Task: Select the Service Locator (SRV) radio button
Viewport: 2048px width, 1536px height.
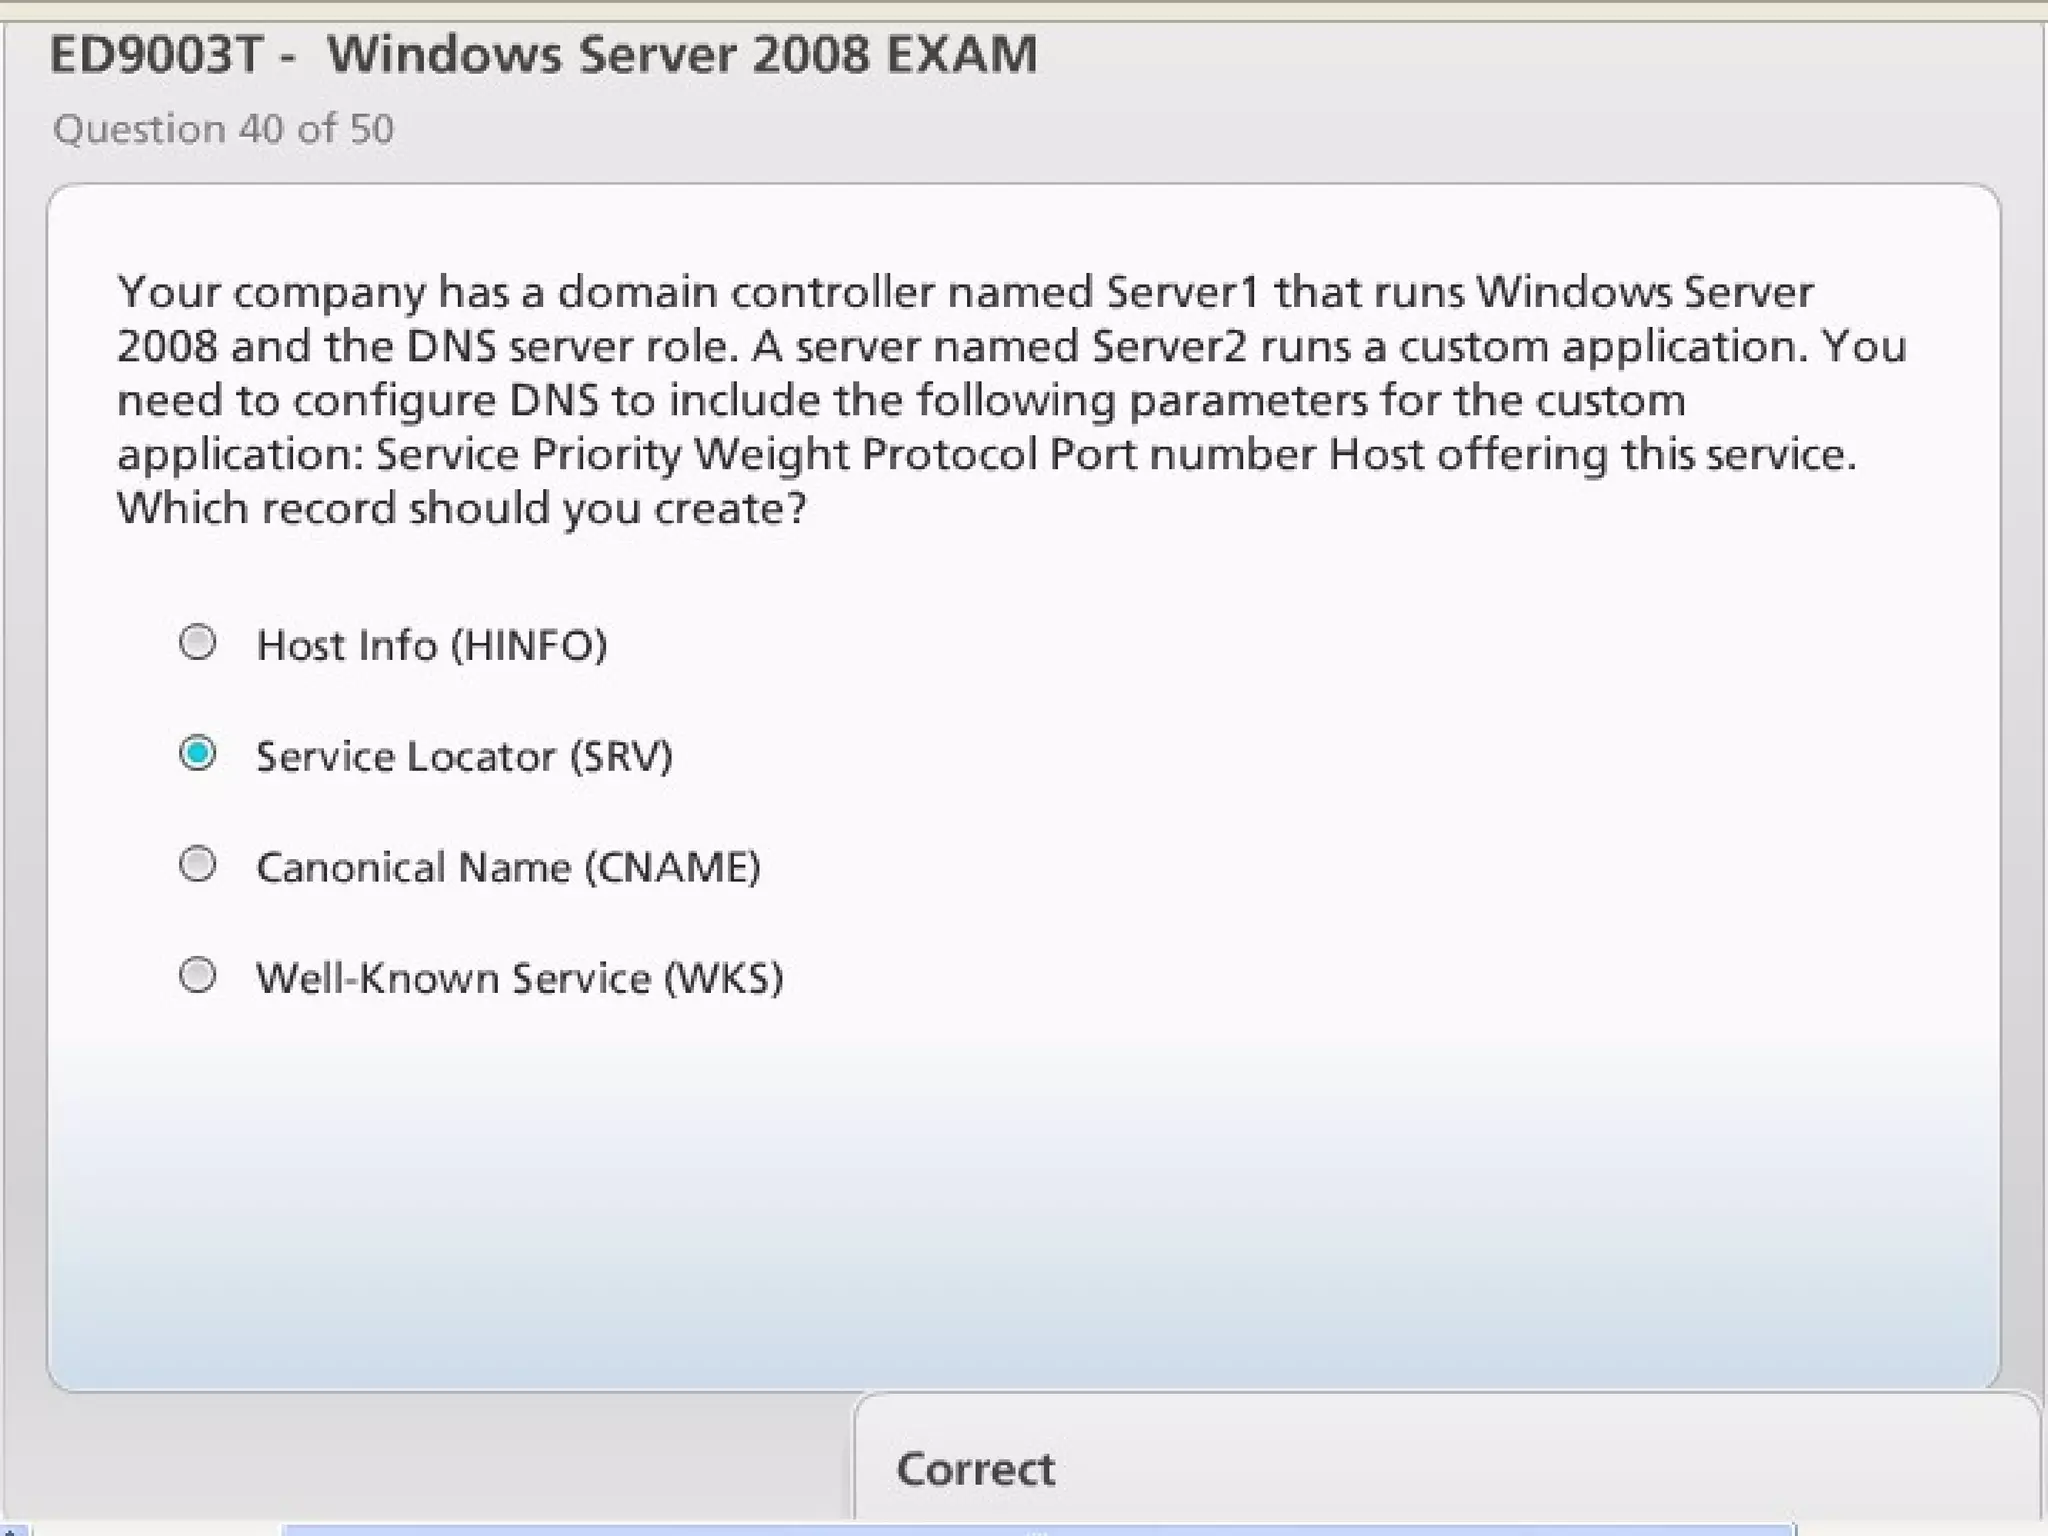Action: click(197, 753)
